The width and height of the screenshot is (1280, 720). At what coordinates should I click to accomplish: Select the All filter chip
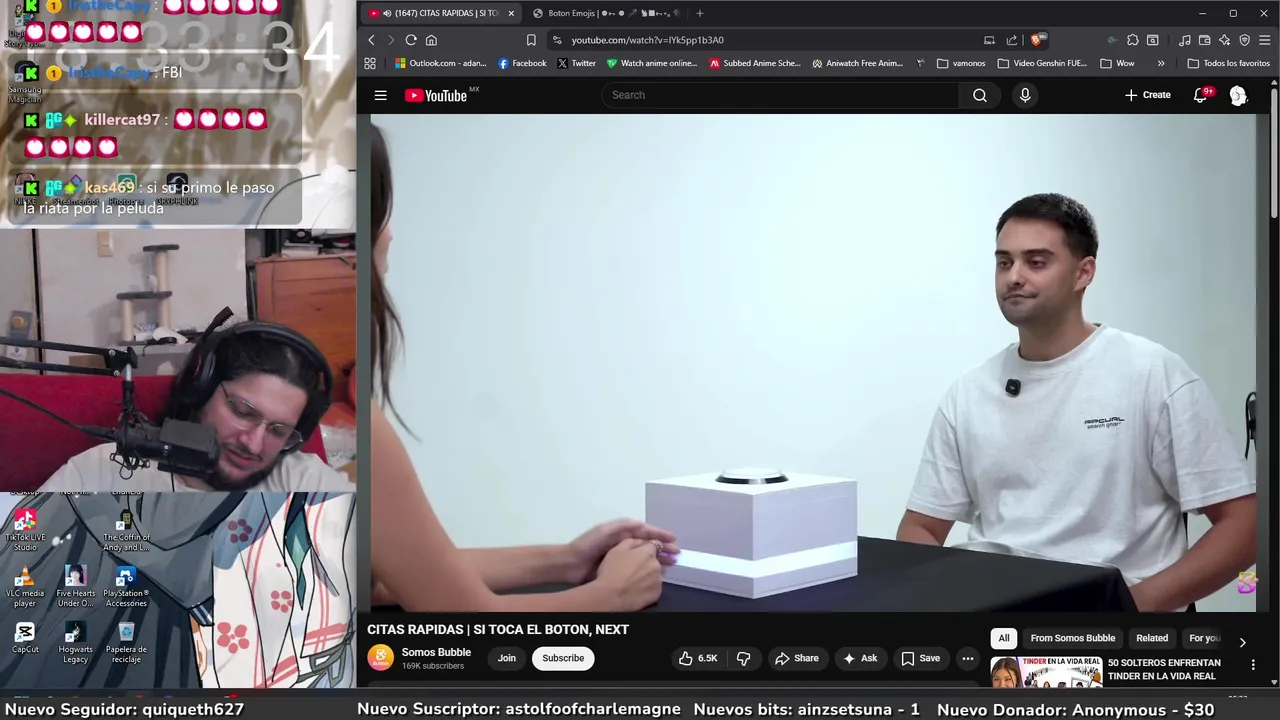1004,638
